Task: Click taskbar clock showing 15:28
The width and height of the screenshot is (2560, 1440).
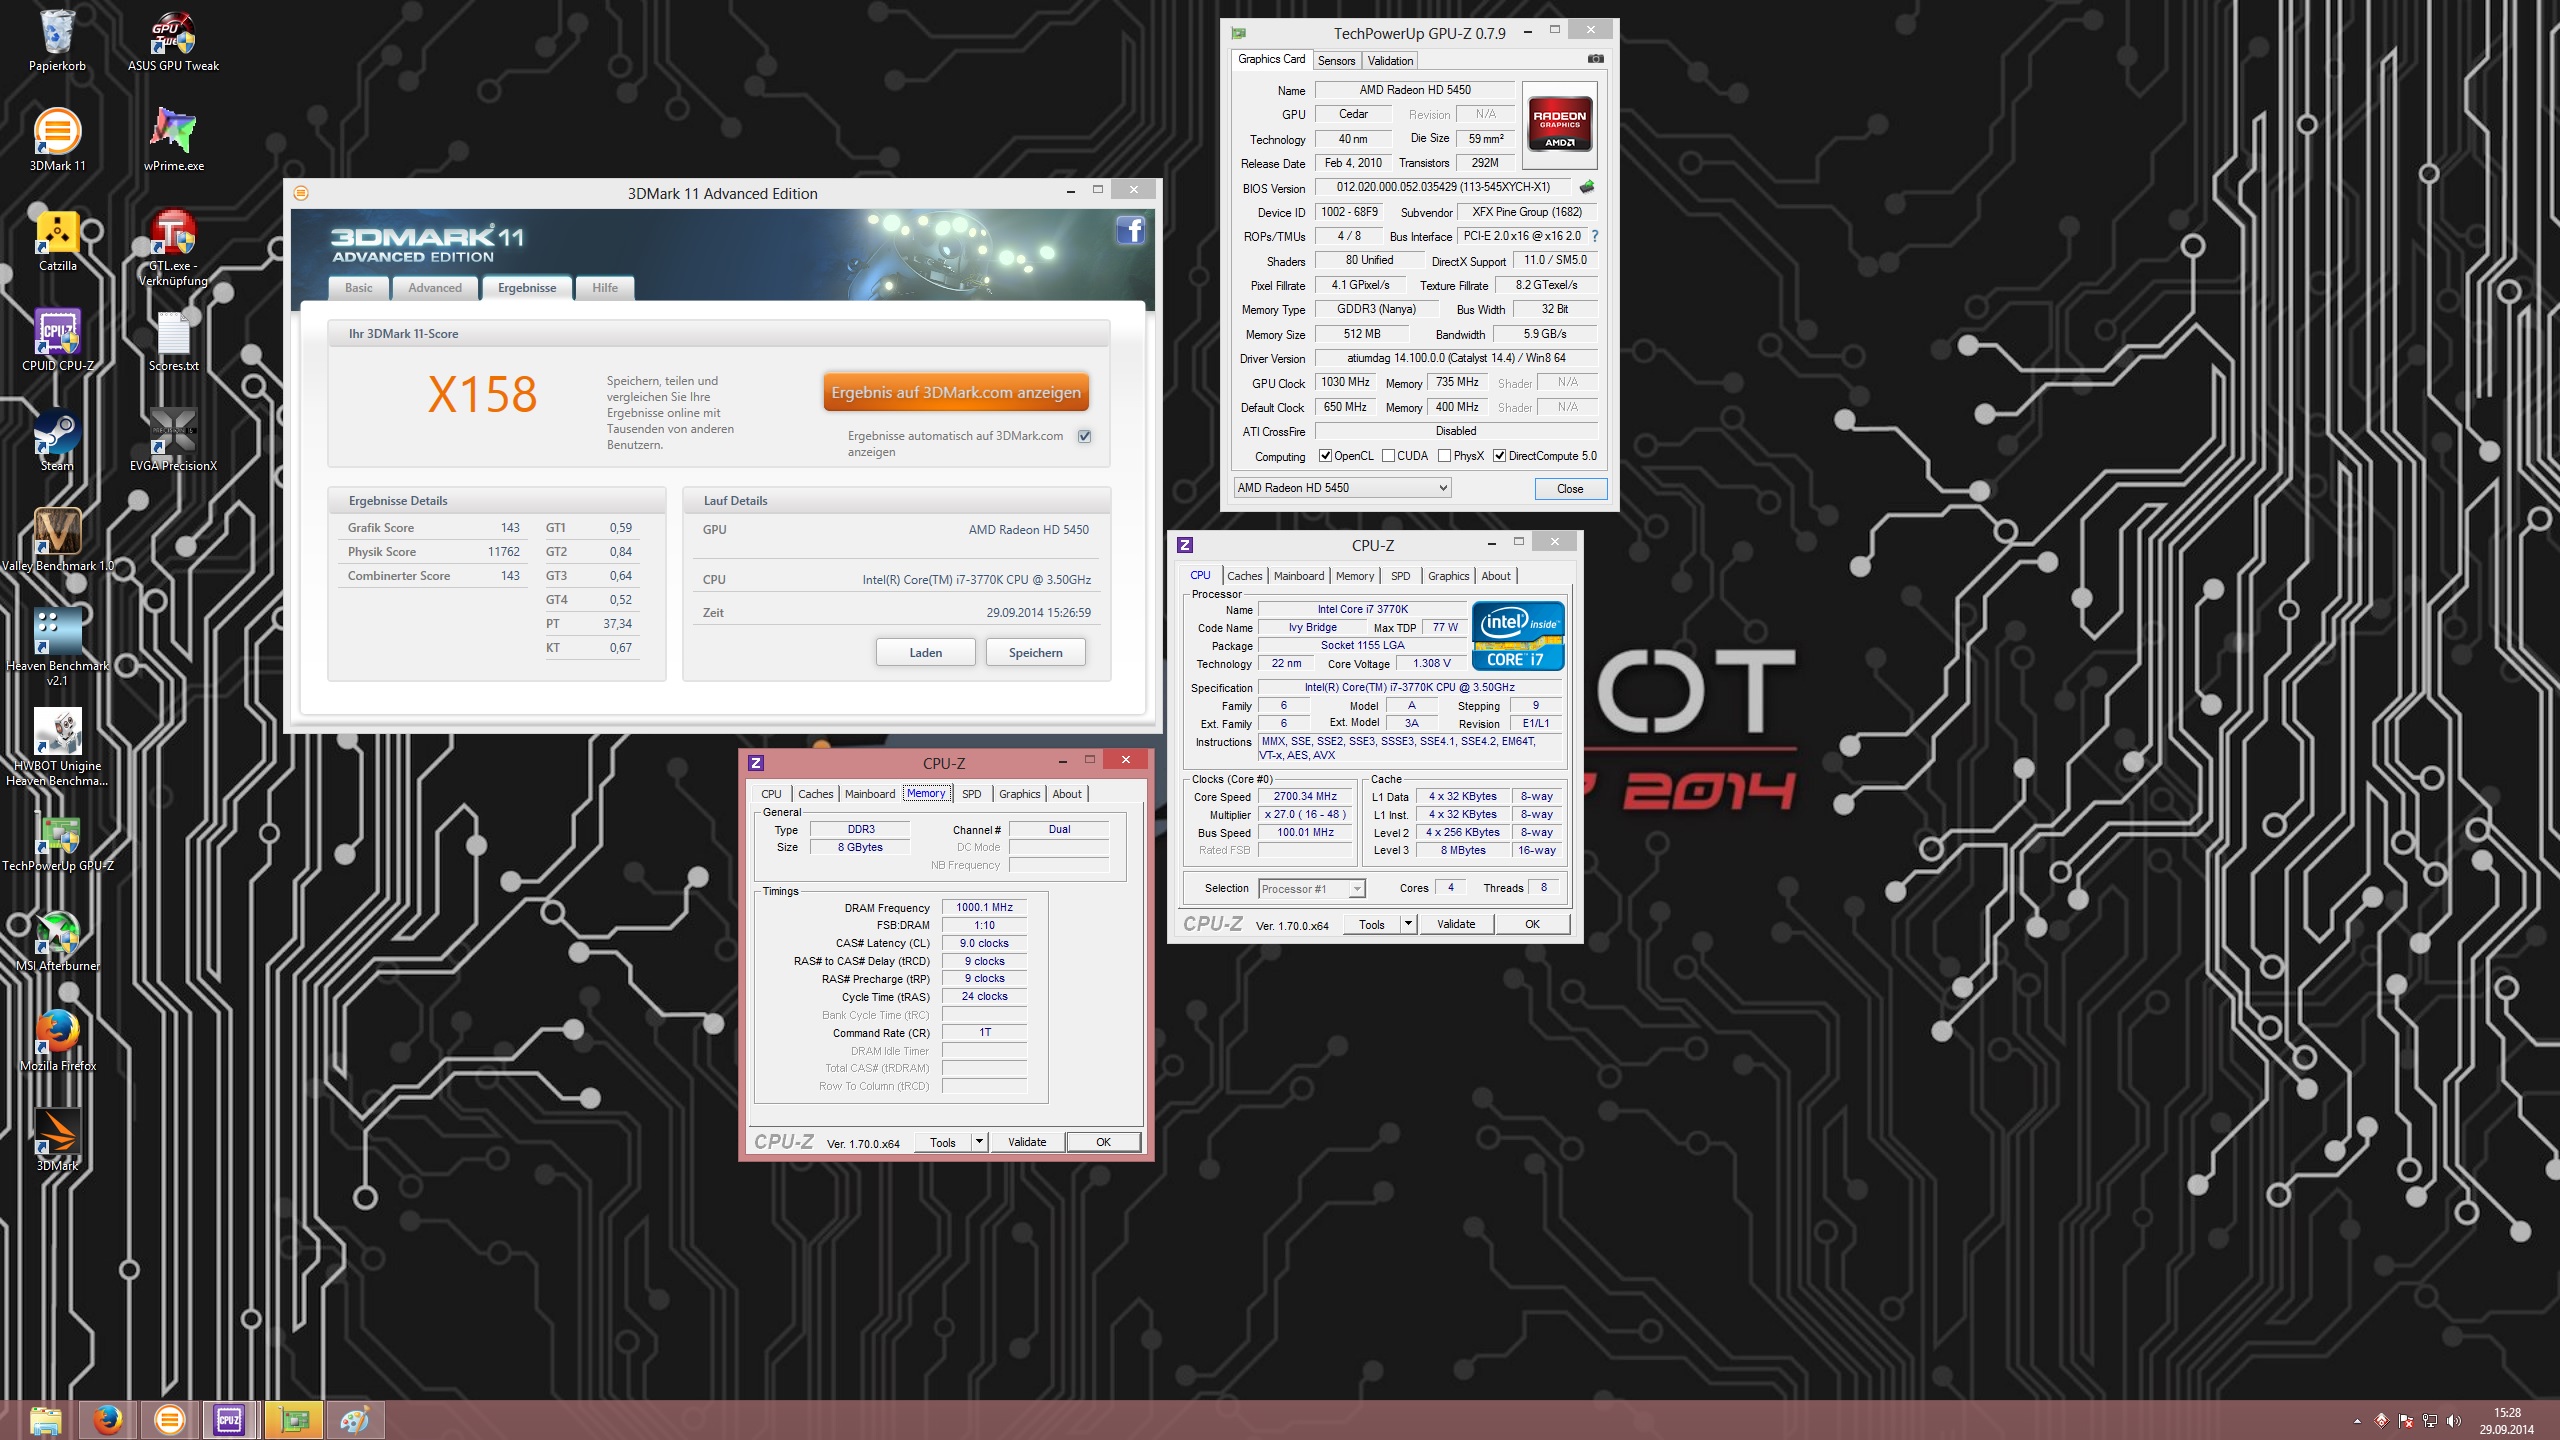Action: 2507,1421
